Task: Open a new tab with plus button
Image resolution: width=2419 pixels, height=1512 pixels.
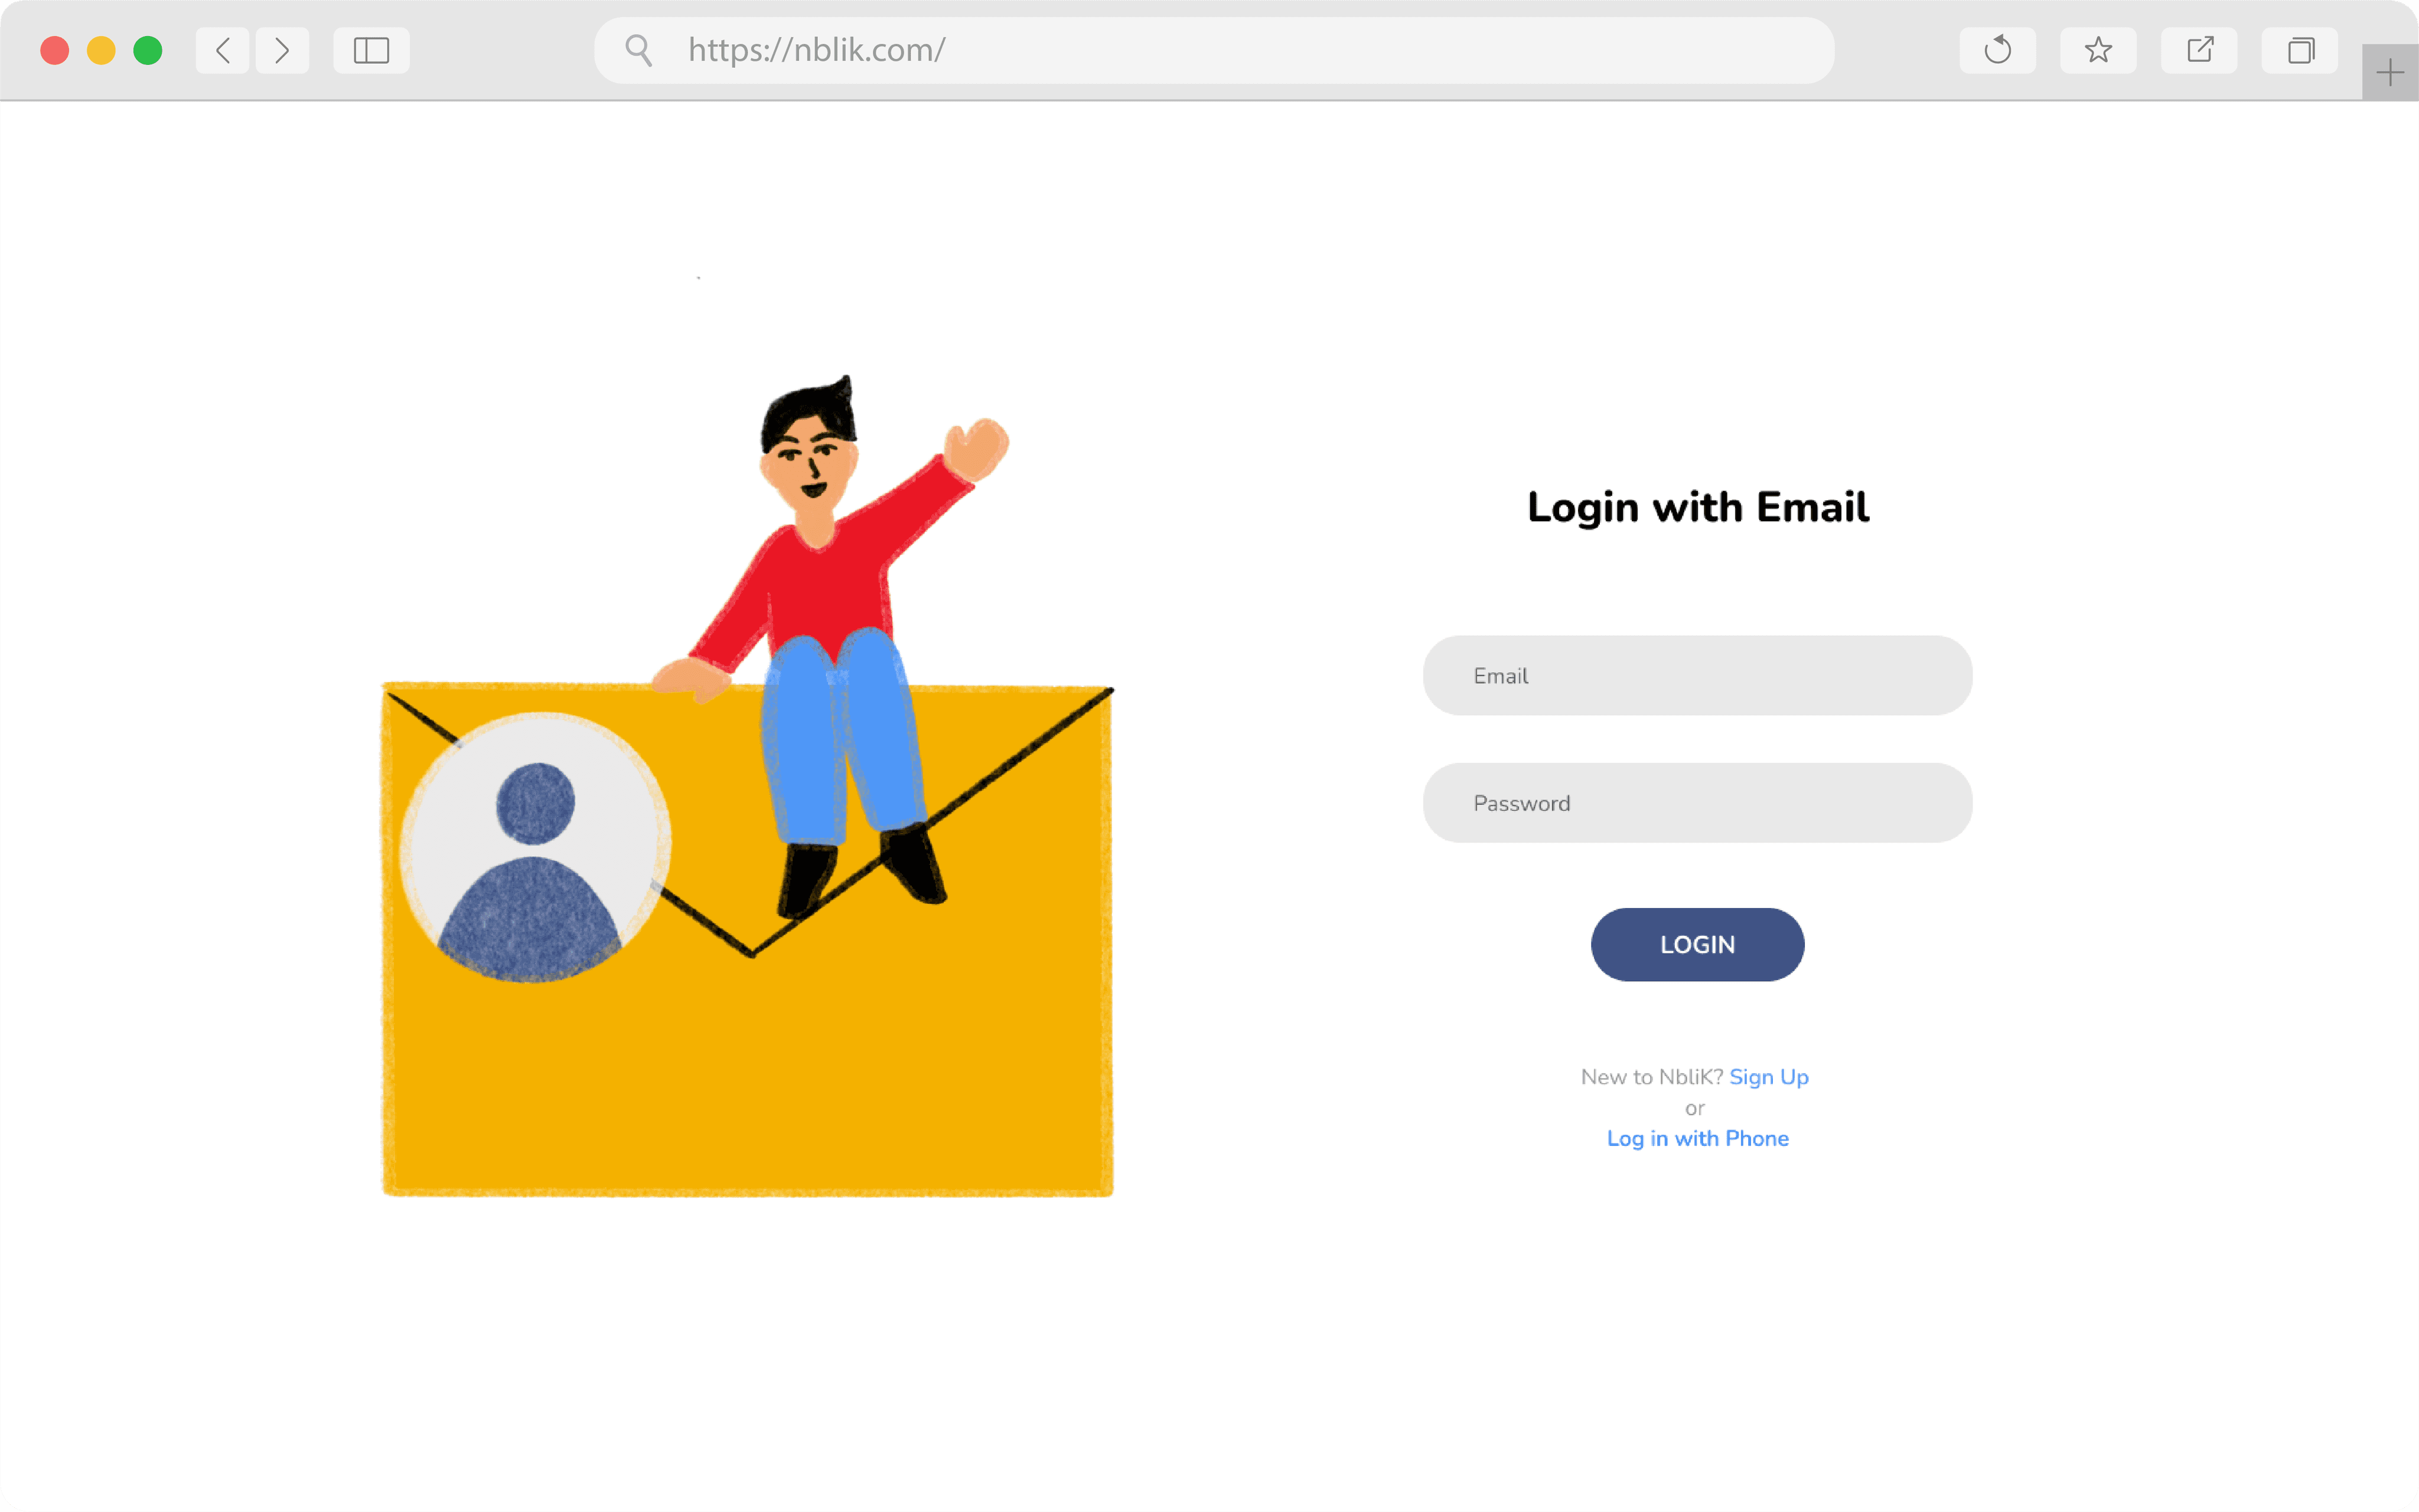Action: click(2390, 72)
